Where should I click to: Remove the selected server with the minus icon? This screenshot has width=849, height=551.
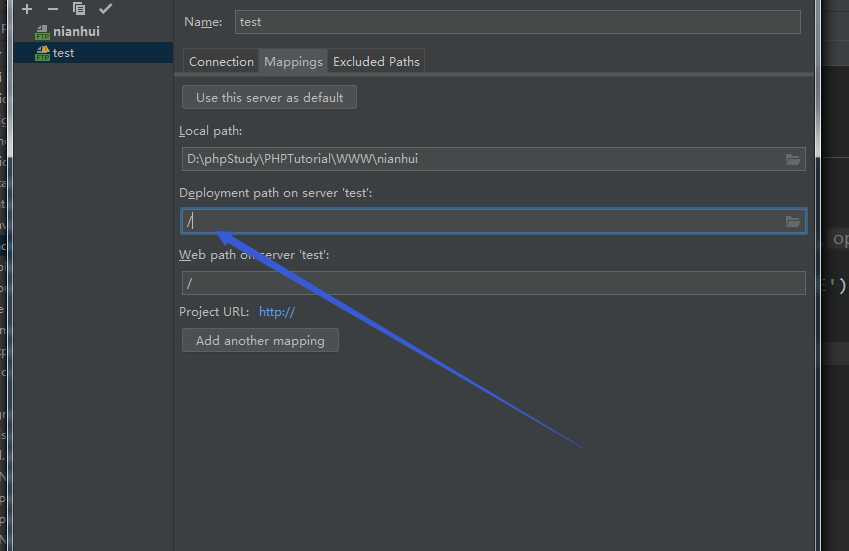[x=53, y=9]
